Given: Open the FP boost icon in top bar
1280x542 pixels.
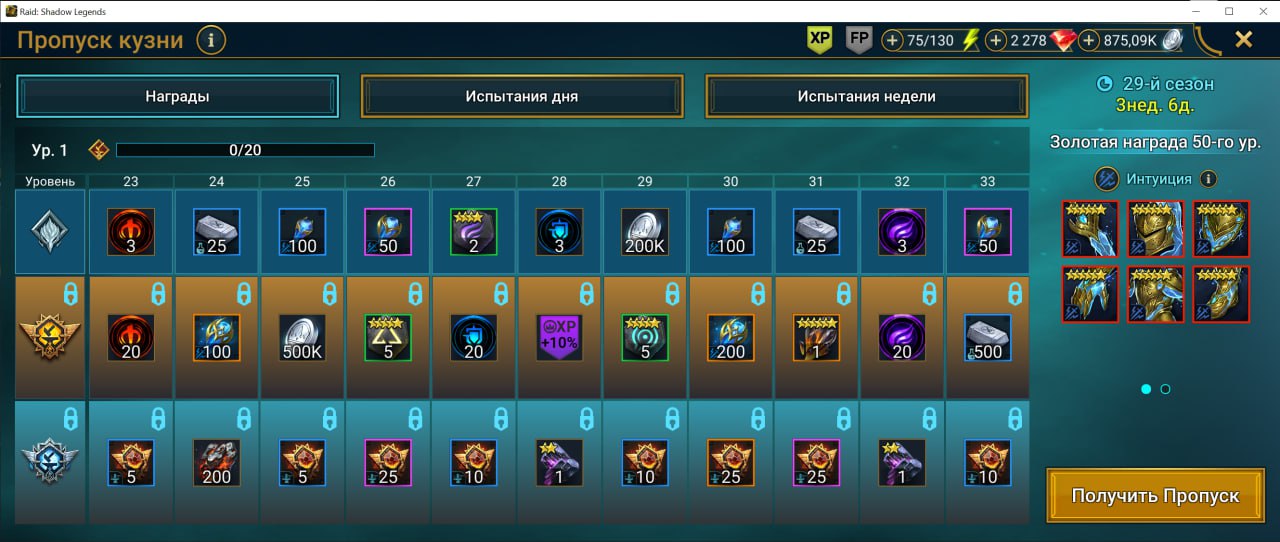Looking at the screenshot, I should click(x=858, y=40).
